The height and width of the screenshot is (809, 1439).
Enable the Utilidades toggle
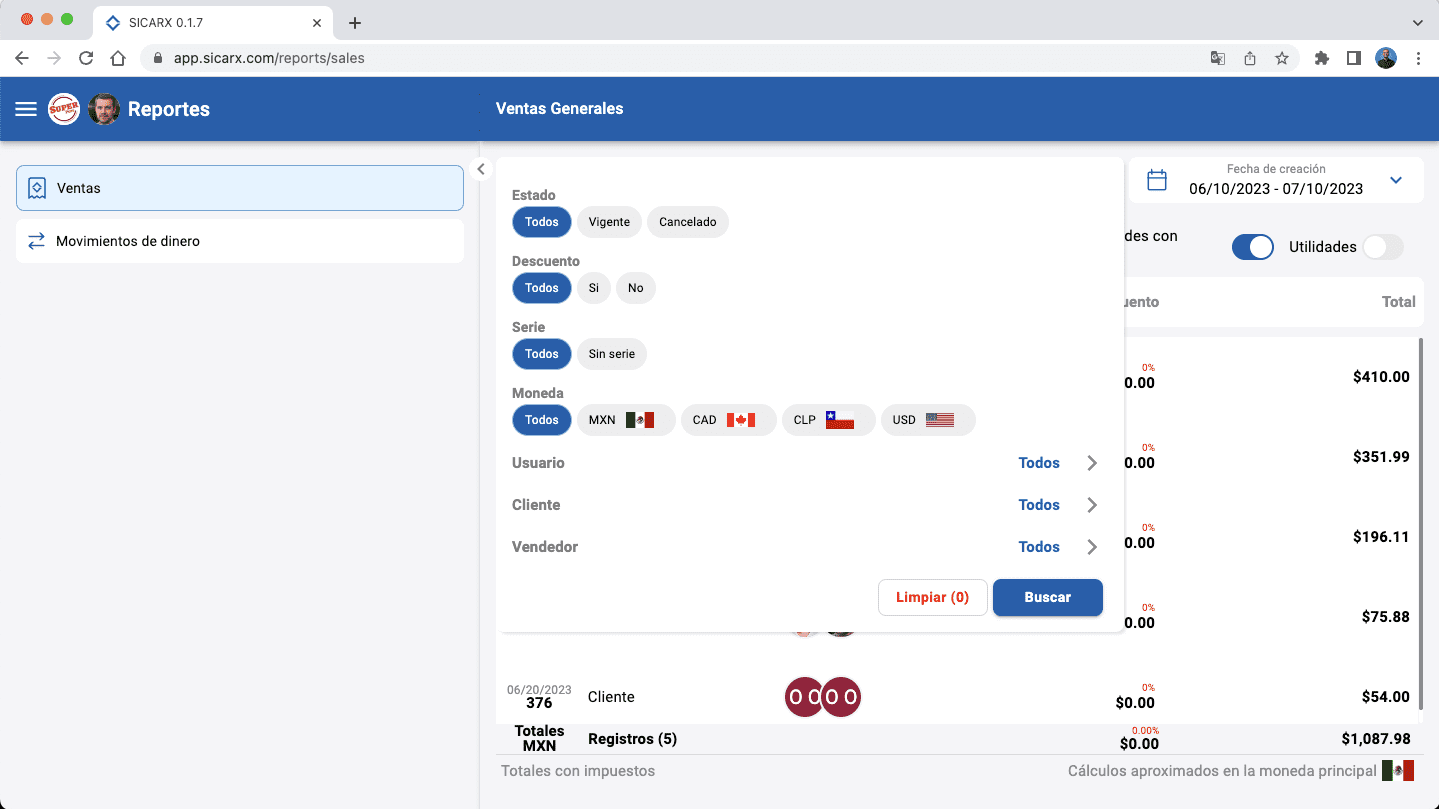[x=1383, y=247]
